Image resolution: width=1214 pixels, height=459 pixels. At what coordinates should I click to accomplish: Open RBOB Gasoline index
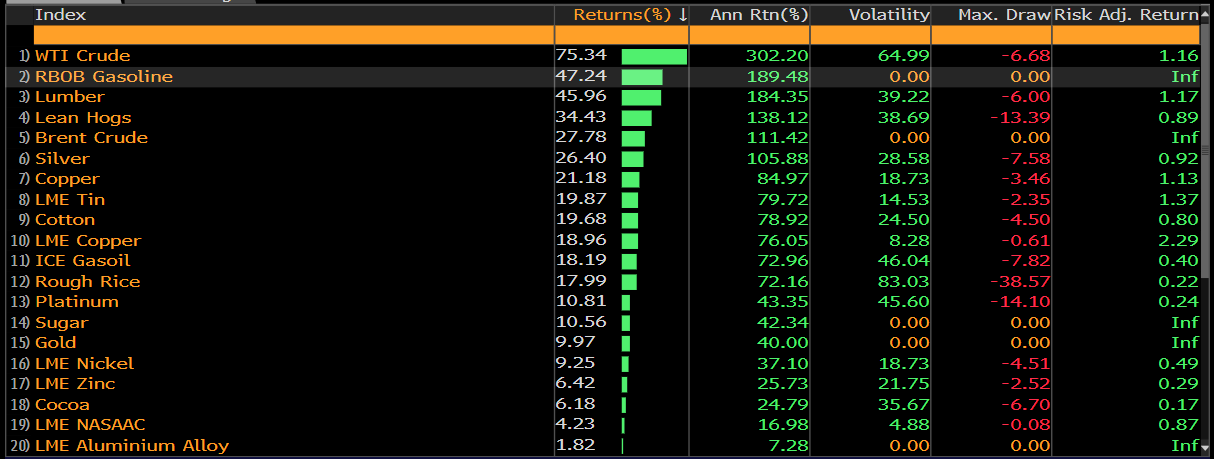104,77
